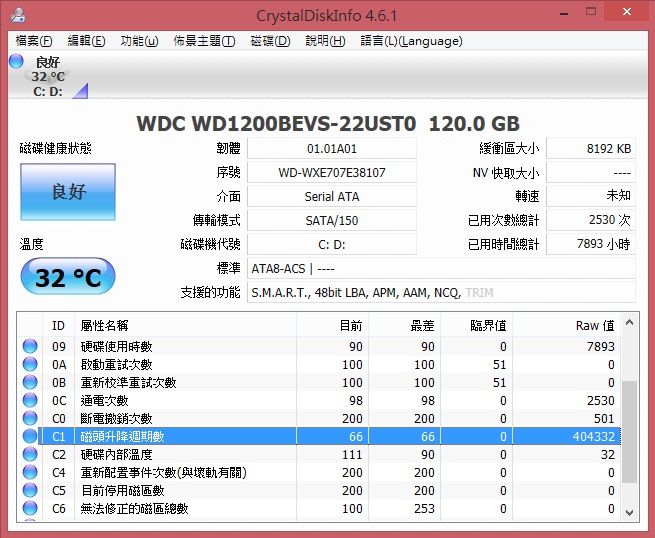Click the status orb for row C6
This screenshot has width=655, height=538.
pyautogui.click(x=30, y=508)
